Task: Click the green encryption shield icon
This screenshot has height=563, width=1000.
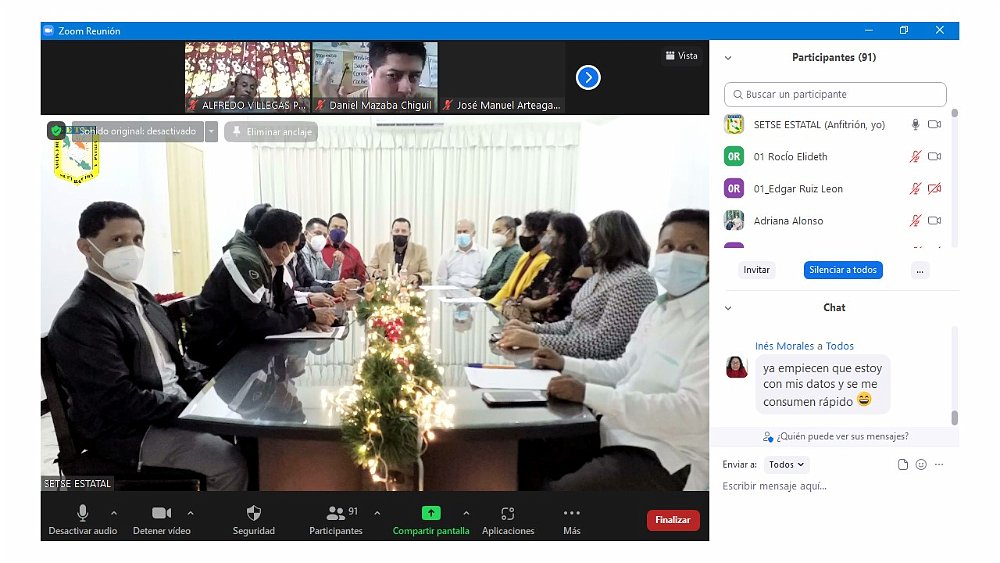Action: (56, 131)
